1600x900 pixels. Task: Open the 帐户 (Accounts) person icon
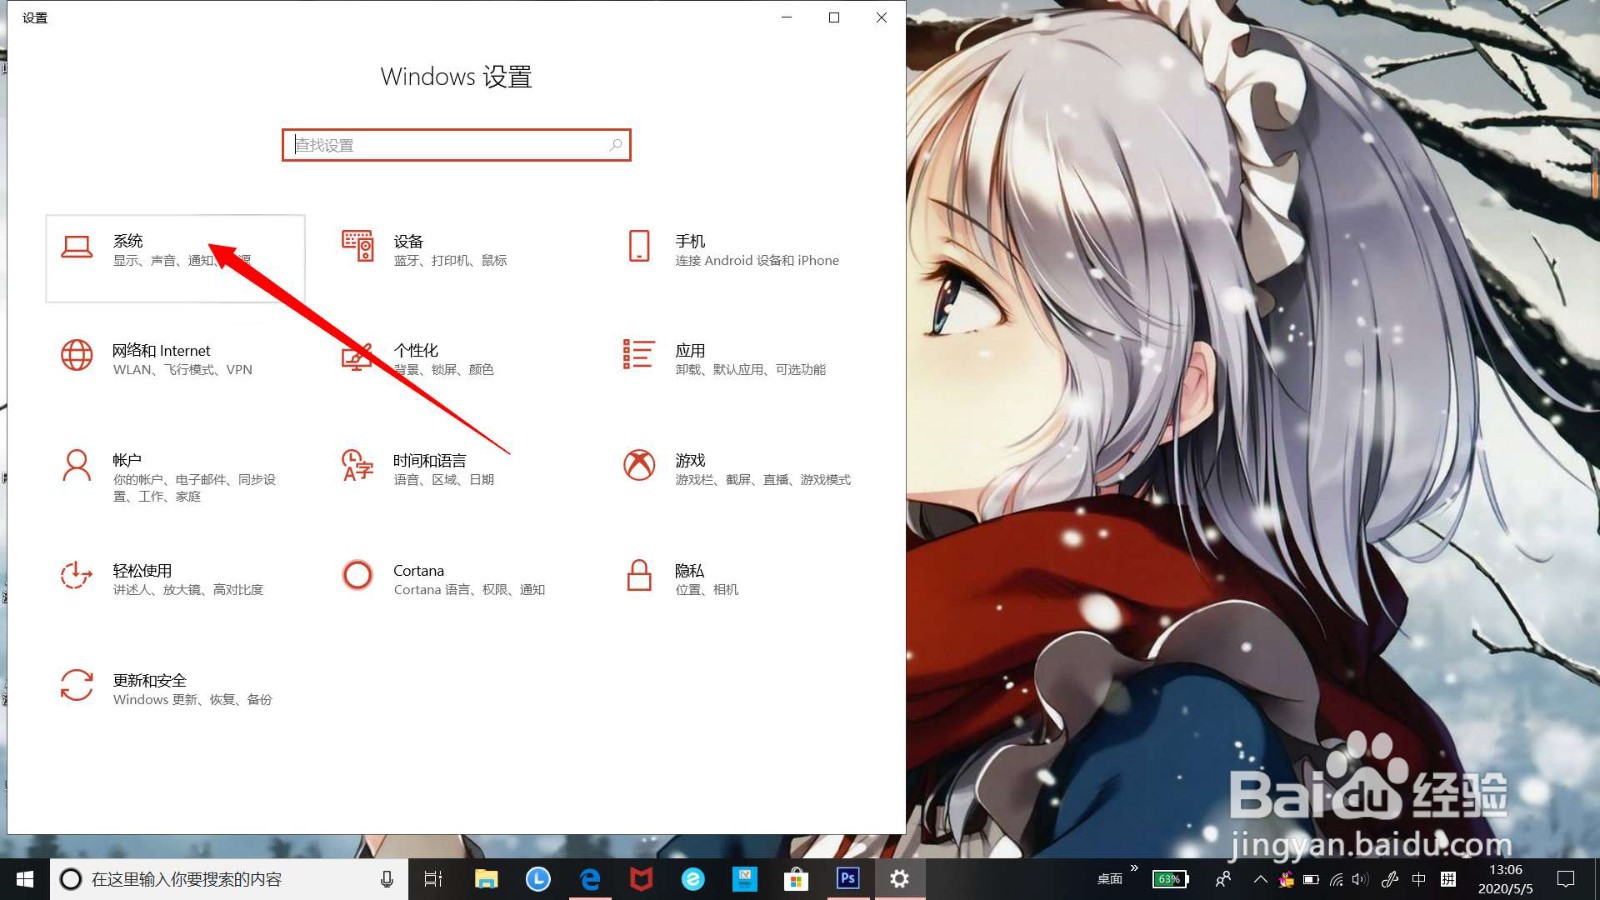click(x=77, y=465)
